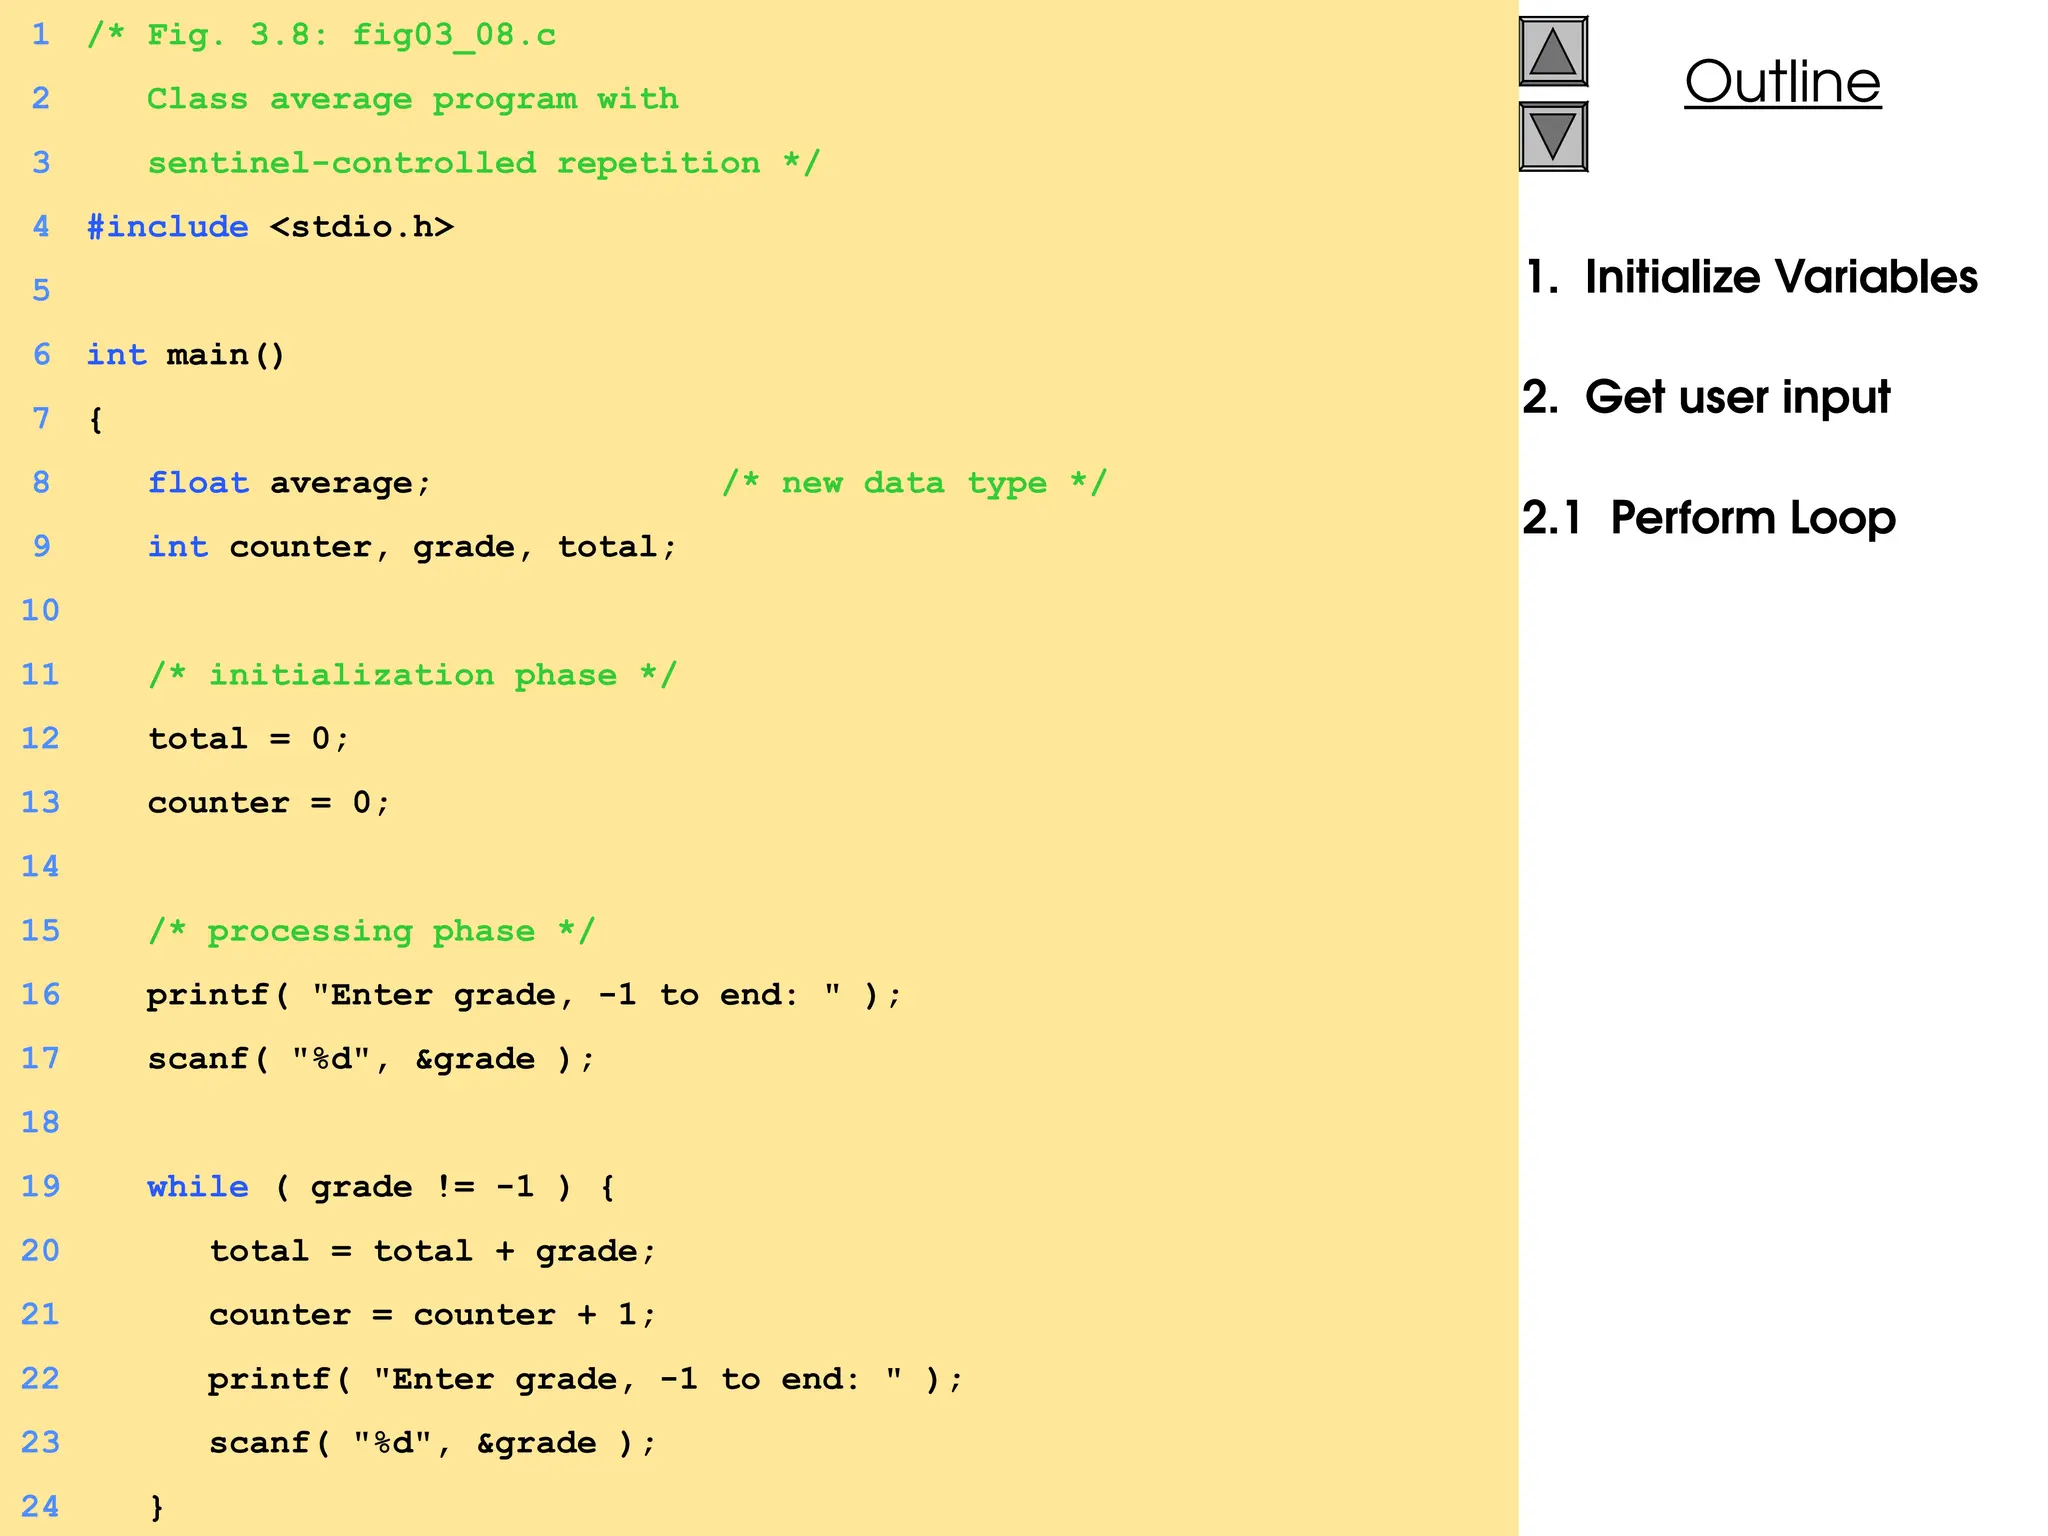
Task: Click 'int main()' on line 6
Action: 186,355
